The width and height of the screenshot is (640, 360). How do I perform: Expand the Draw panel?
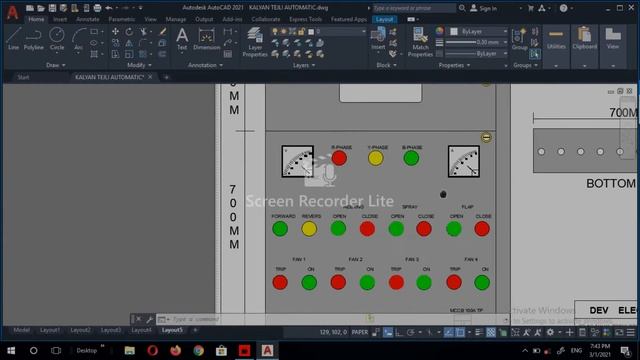tap(56, 65)
